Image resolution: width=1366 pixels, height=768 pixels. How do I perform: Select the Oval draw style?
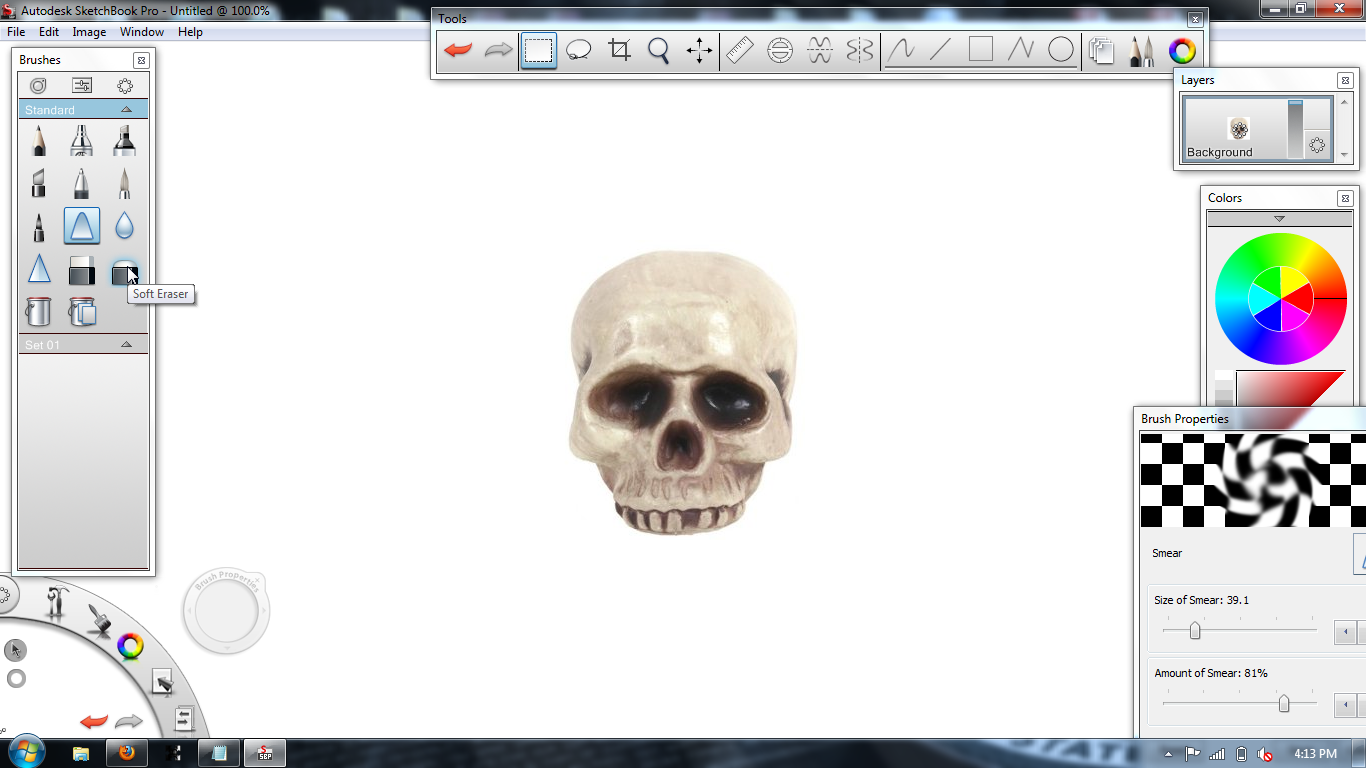1061,50
